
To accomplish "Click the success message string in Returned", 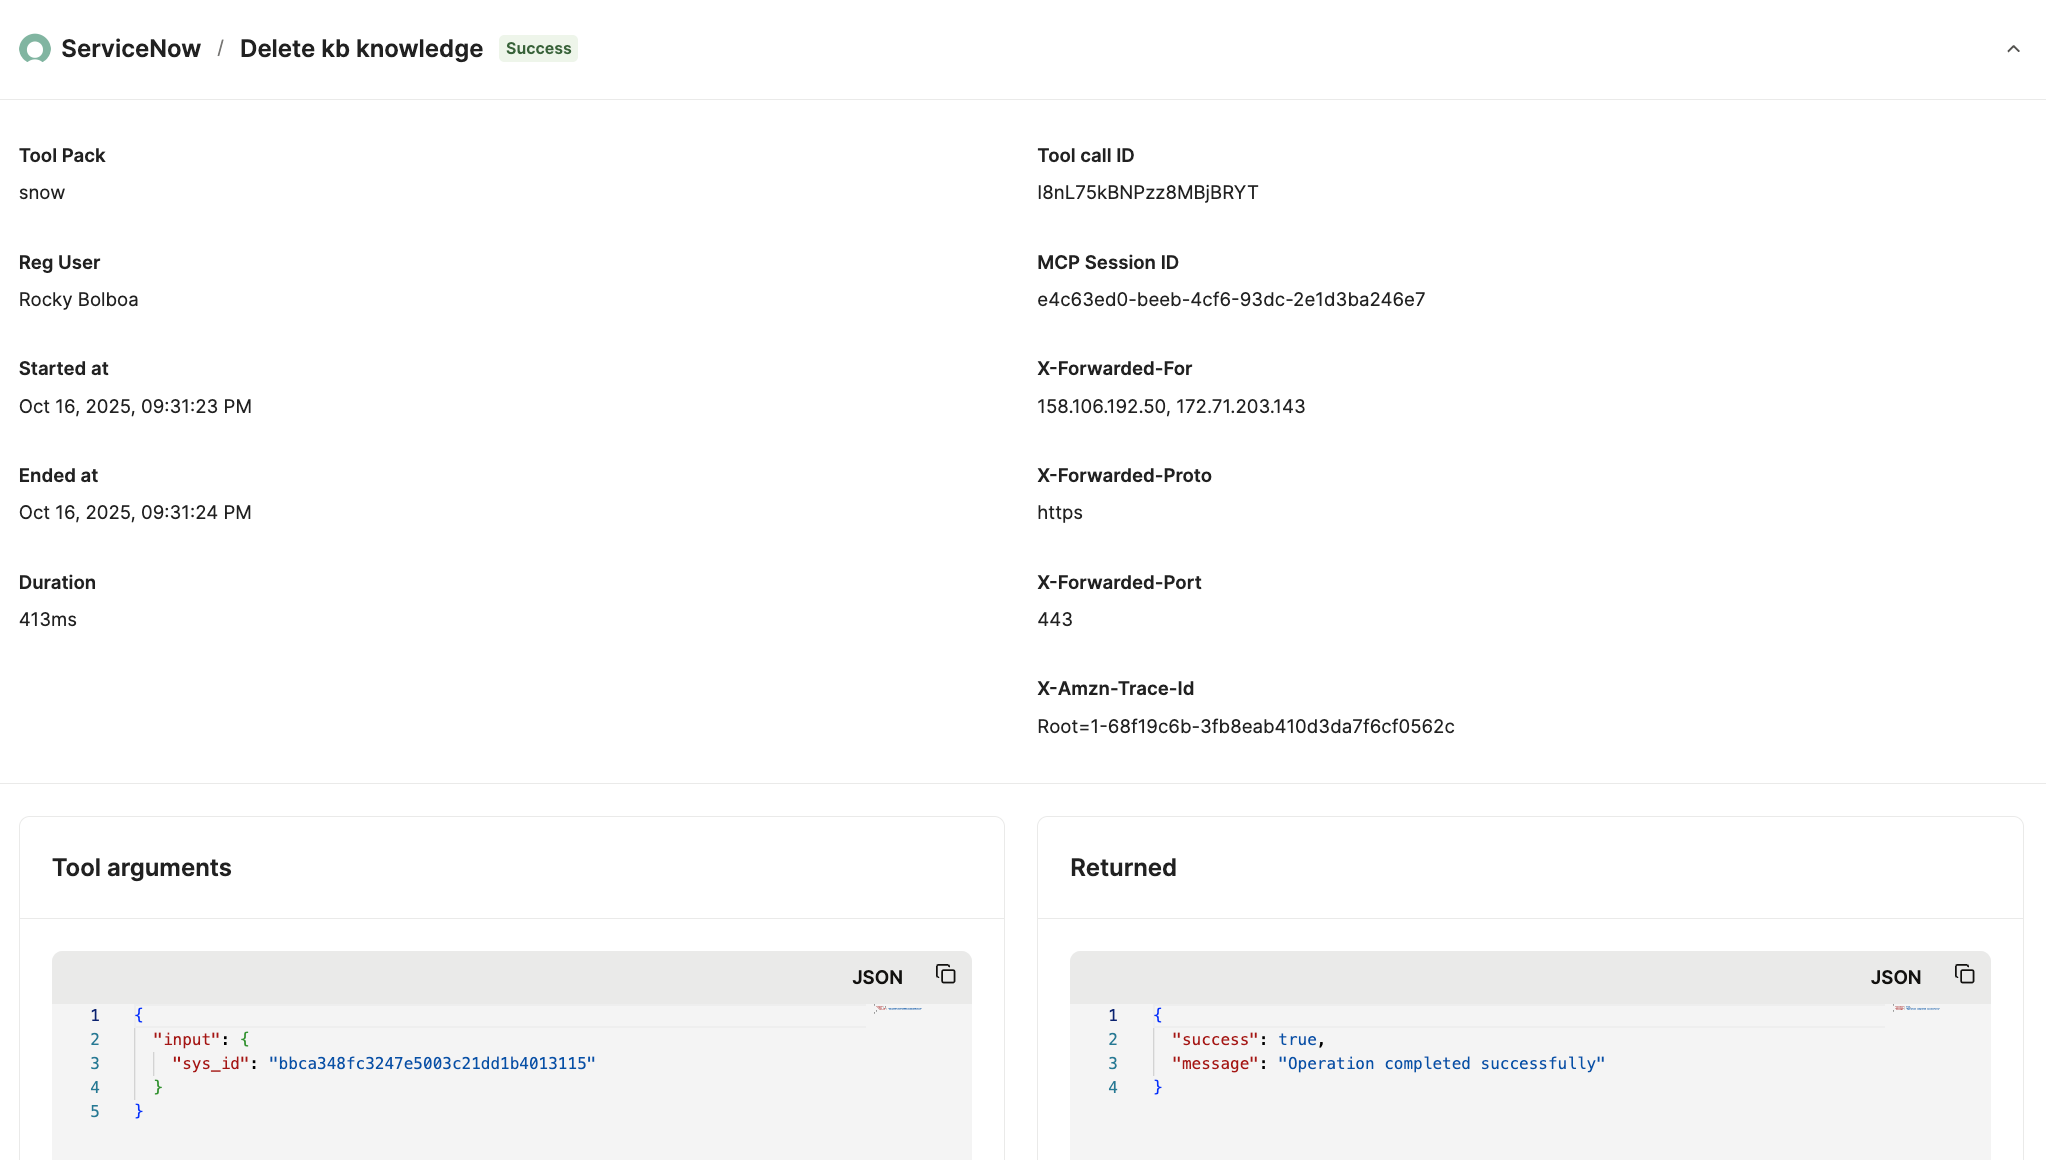I will (x=1440, y=1063).
